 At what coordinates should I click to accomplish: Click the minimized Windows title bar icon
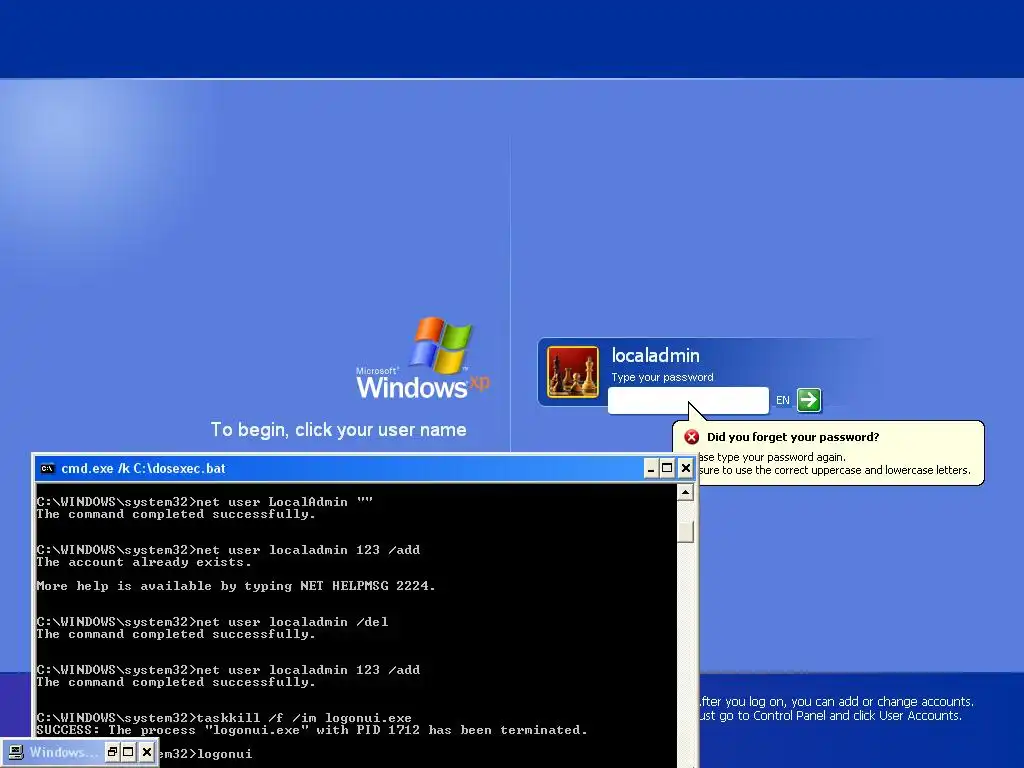click(16, 752)
